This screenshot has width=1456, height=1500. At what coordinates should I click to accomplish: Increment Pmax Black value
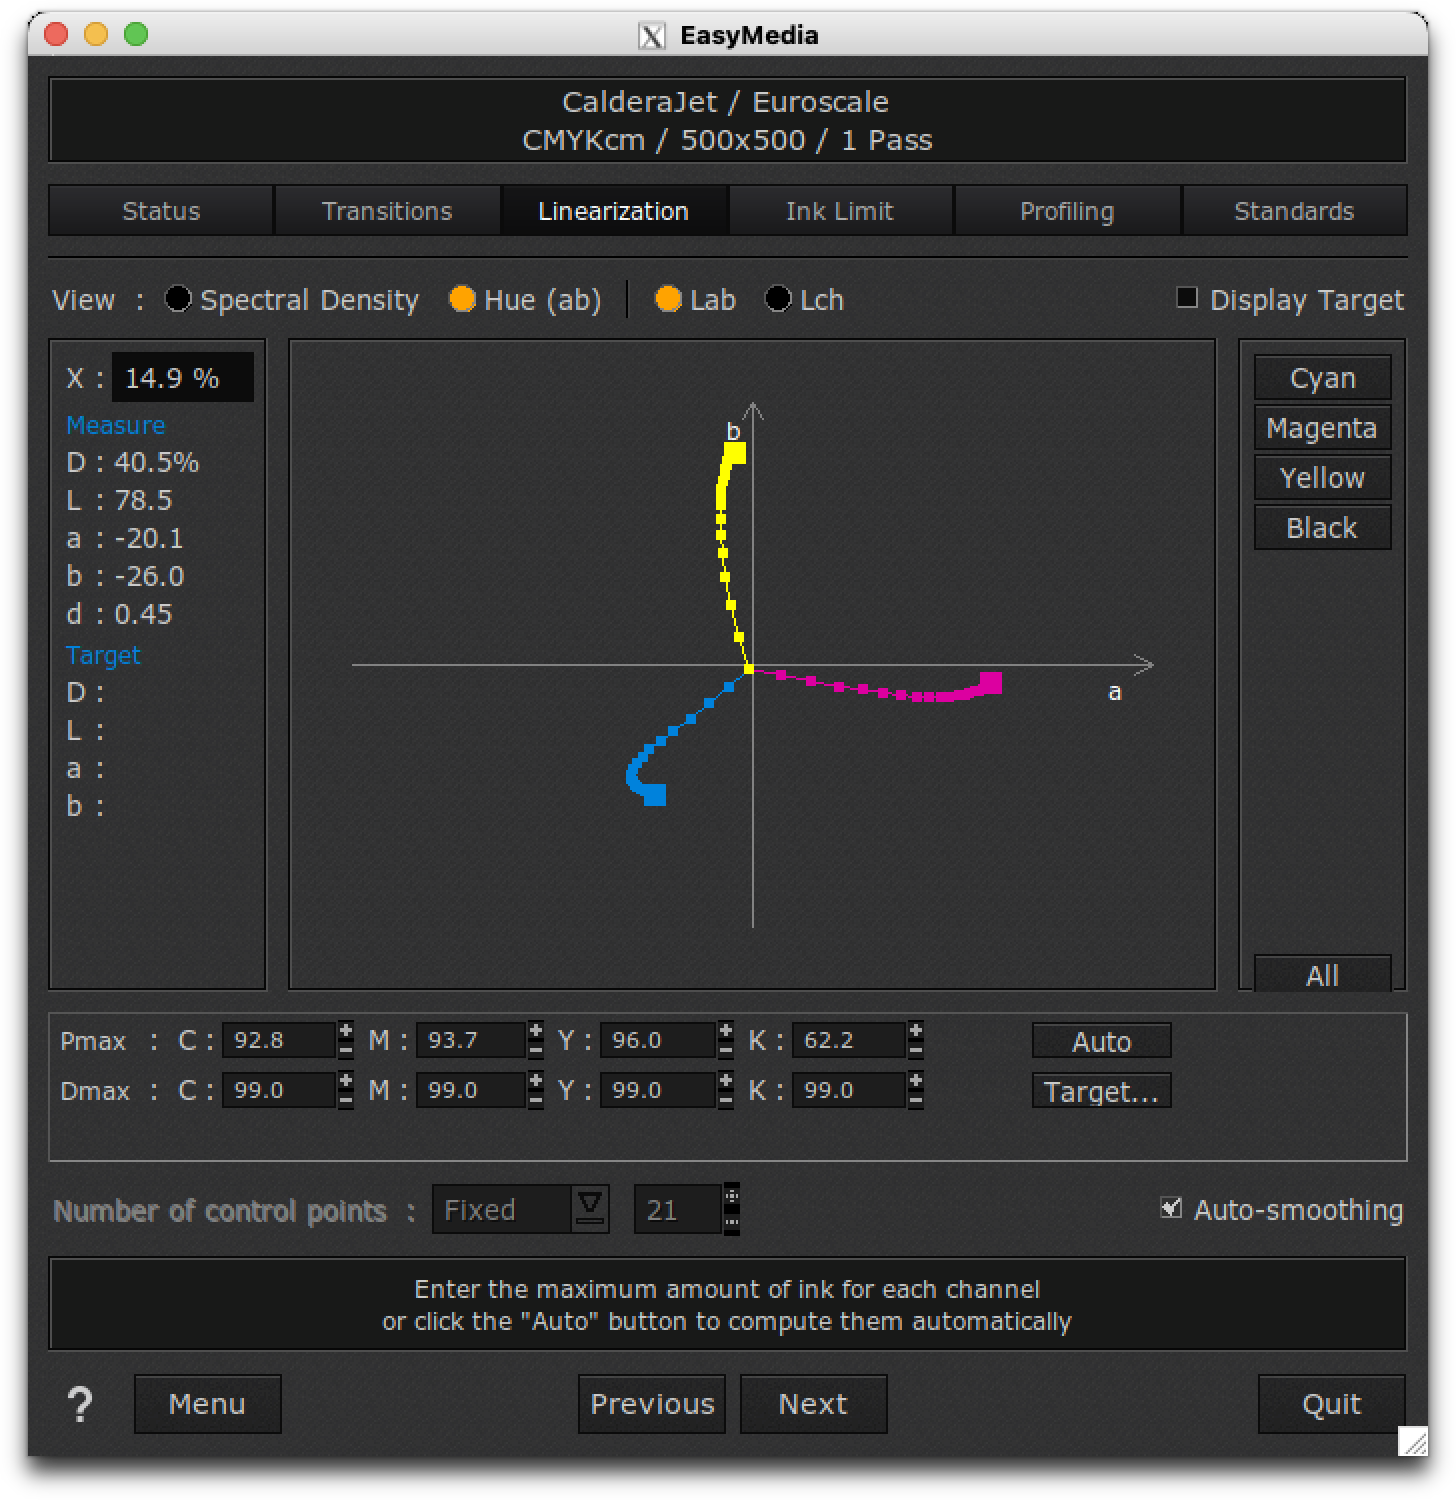tap(916, 1030)
